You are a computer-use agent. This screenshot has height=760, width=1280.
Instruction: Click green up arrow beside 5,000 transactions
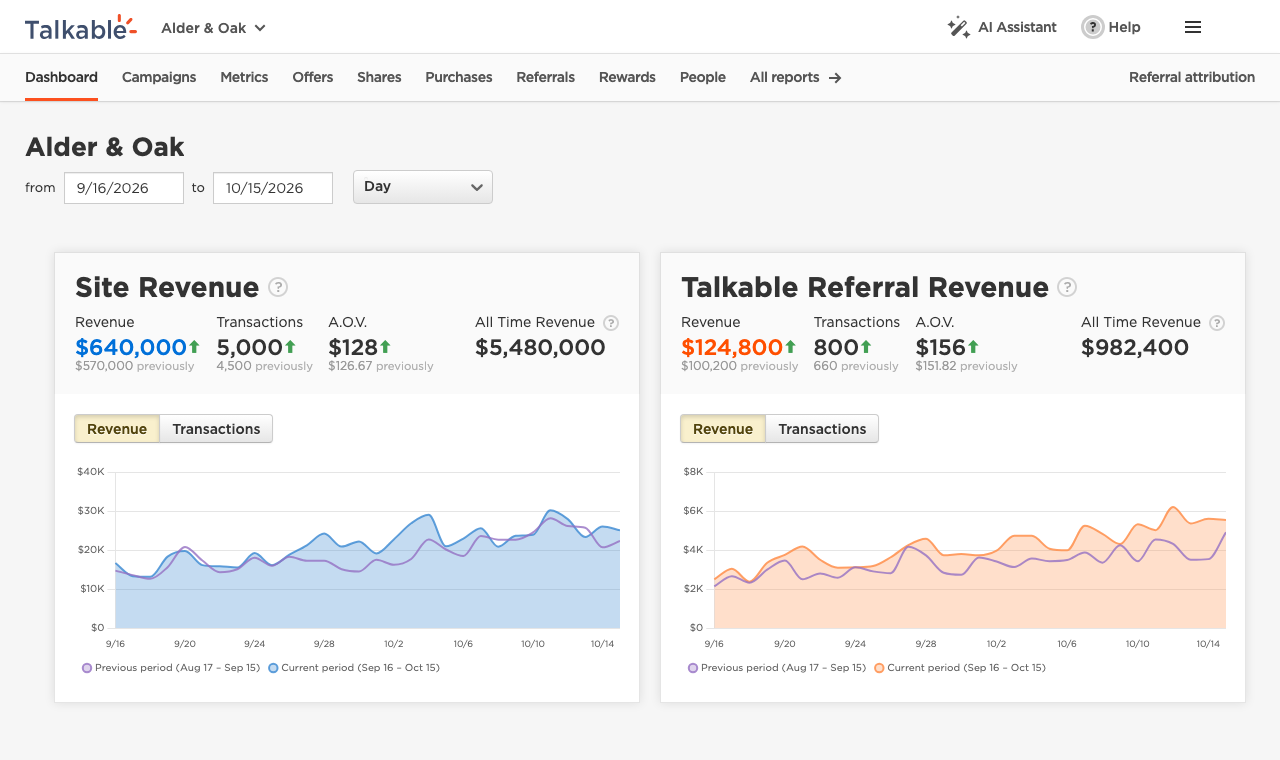coord(290,347)
